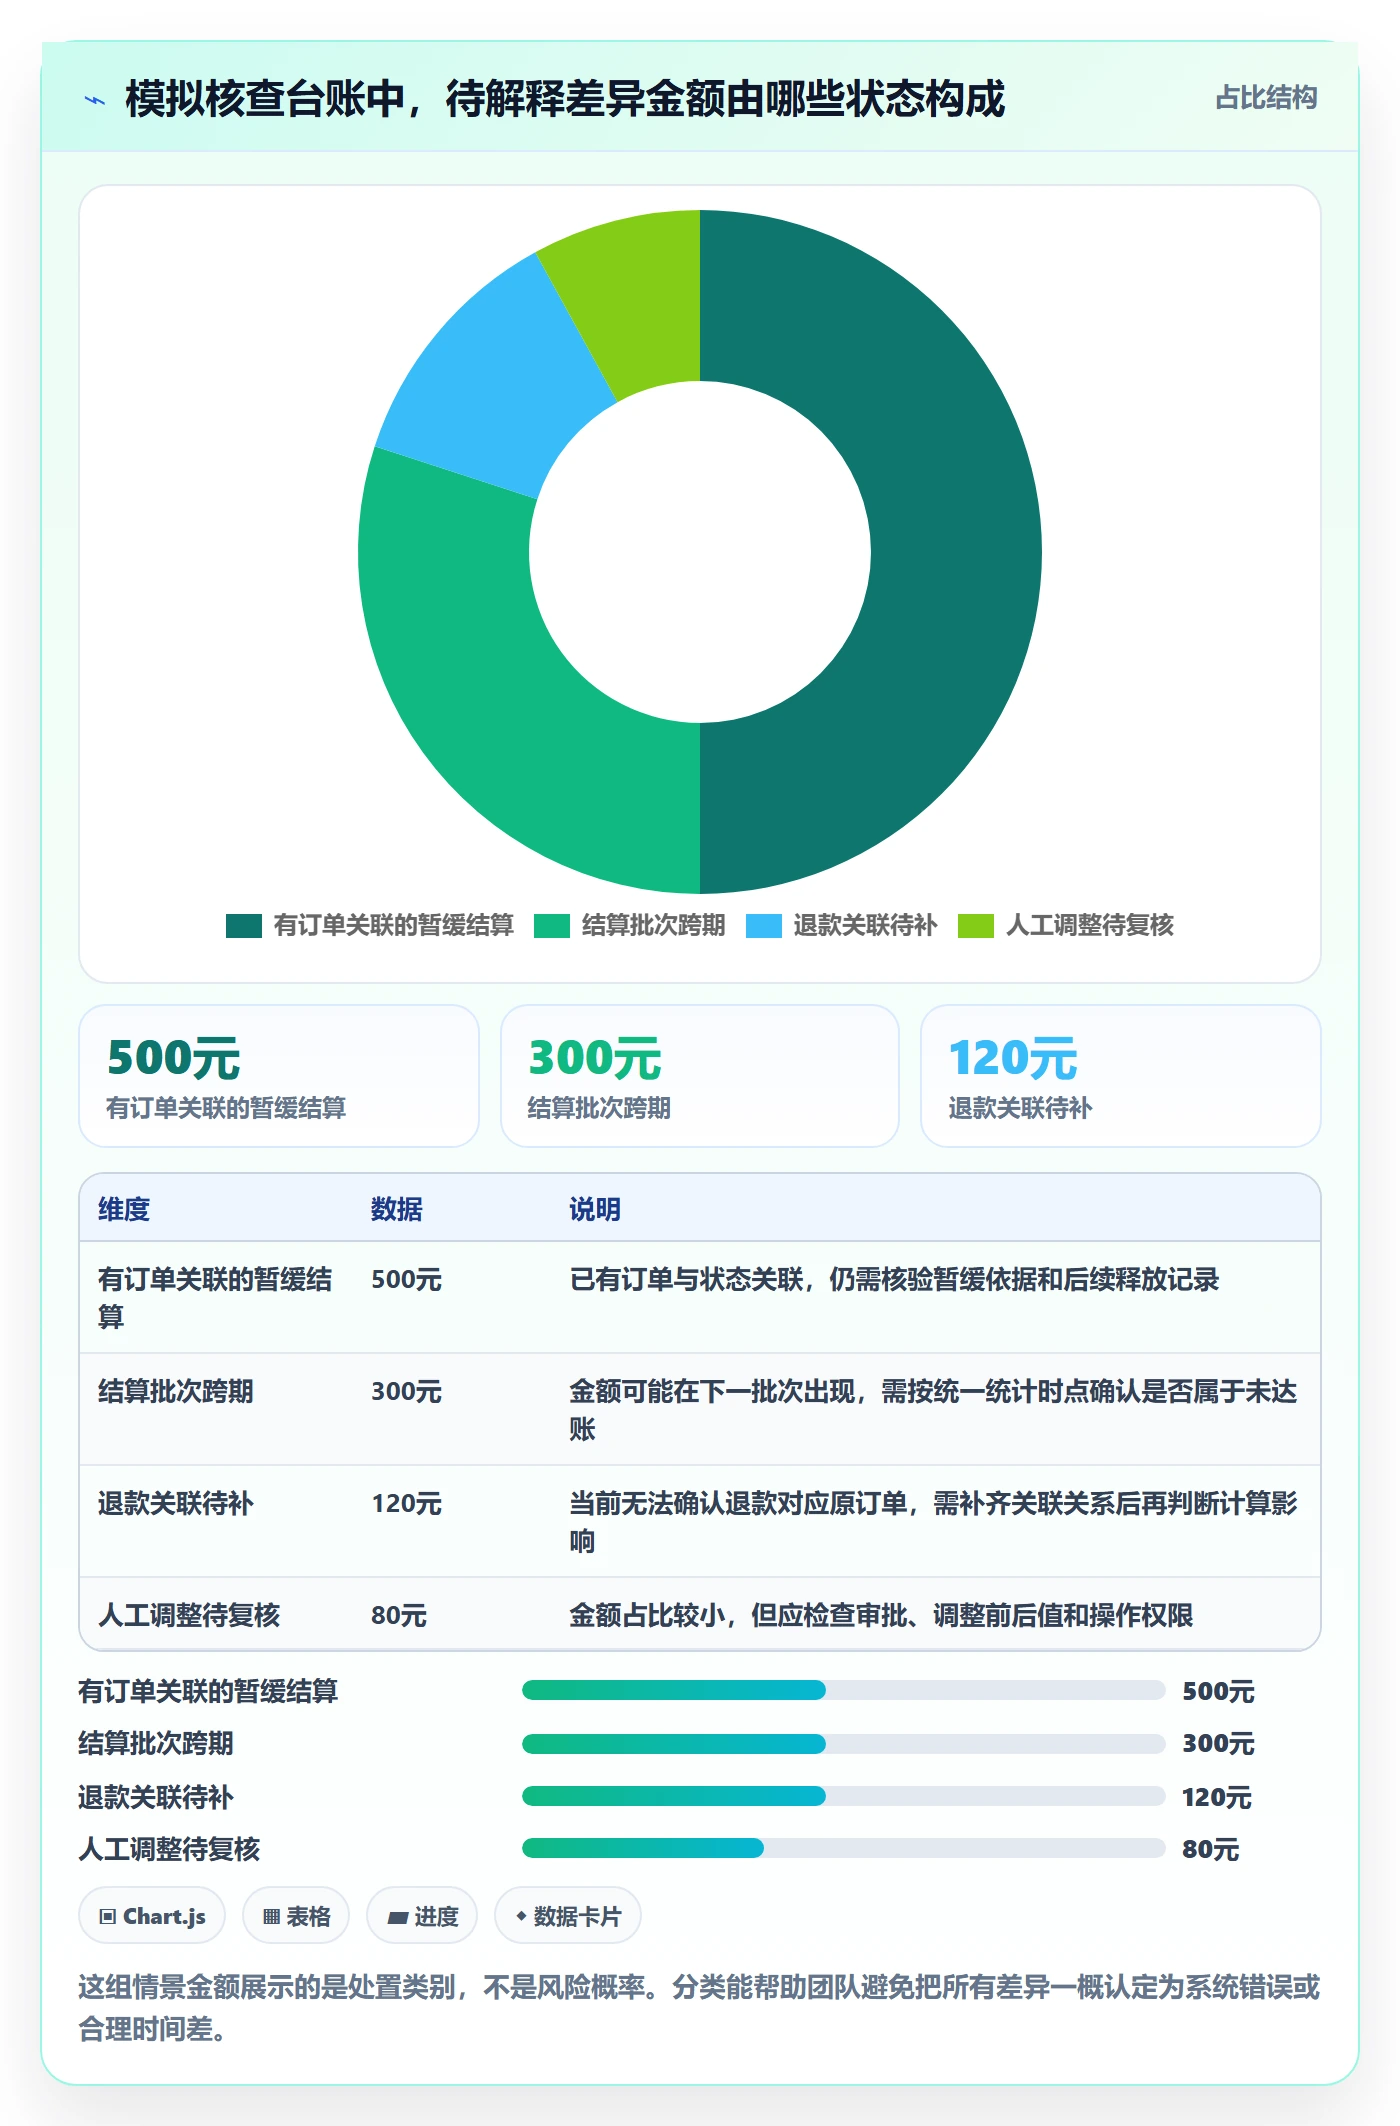This screenshot has height=2126, width=1400.
Task: Click the 人工调整待复核 progress bar
Action: (x=844, y=1848)
